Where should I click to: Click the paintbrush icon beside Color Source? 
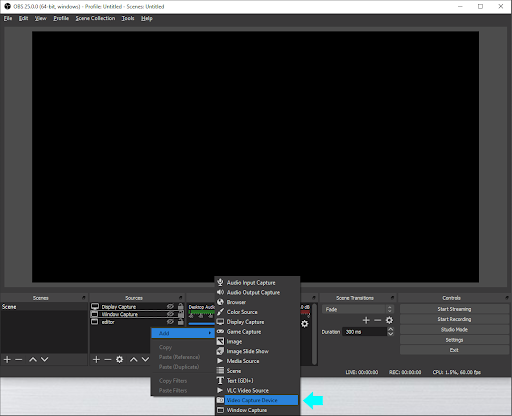(220, 312)
